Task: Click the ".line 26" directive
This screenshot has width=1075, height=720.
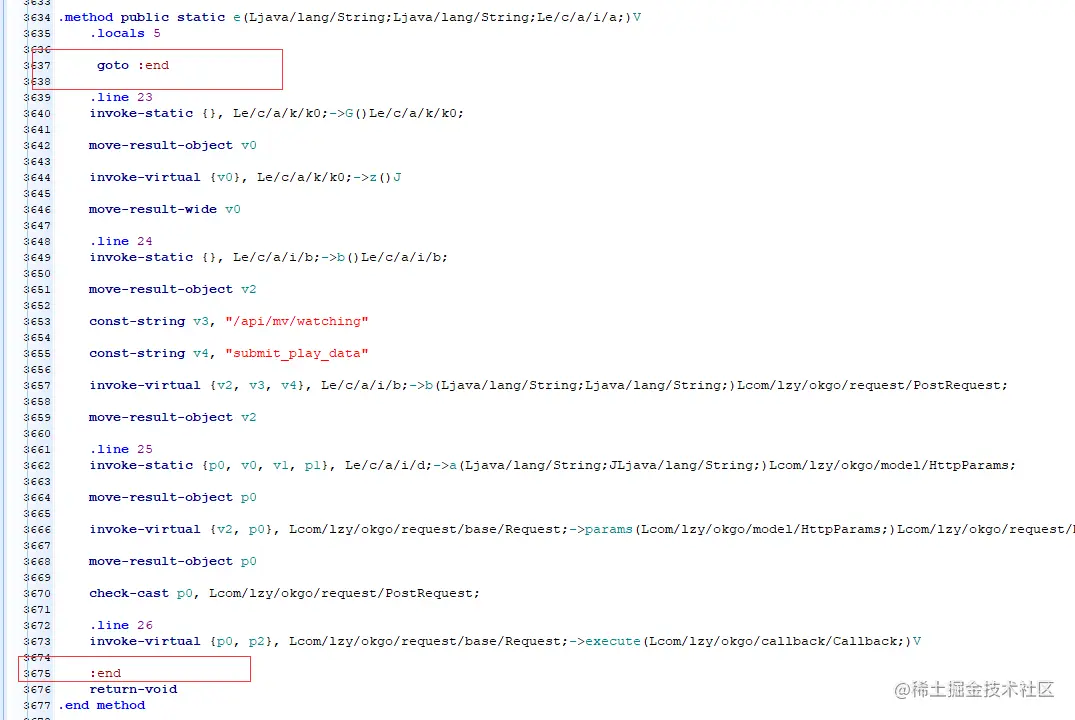Action: coord(121,625)
